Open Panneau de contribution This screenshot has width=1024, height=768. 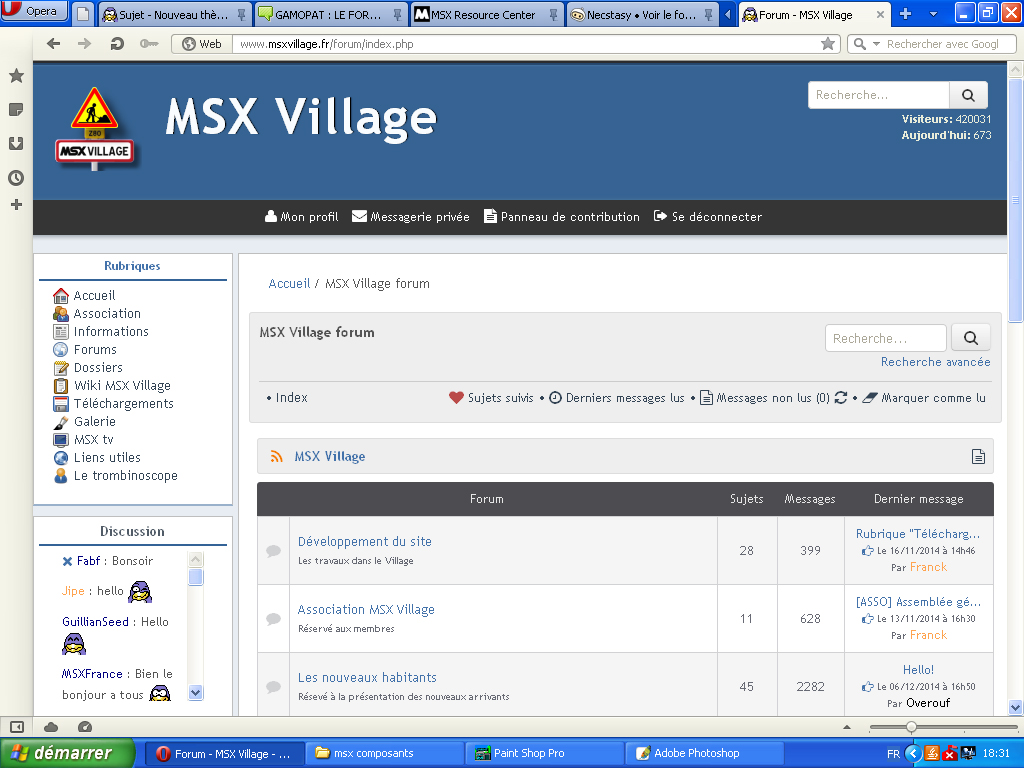[x=562, y=217]
